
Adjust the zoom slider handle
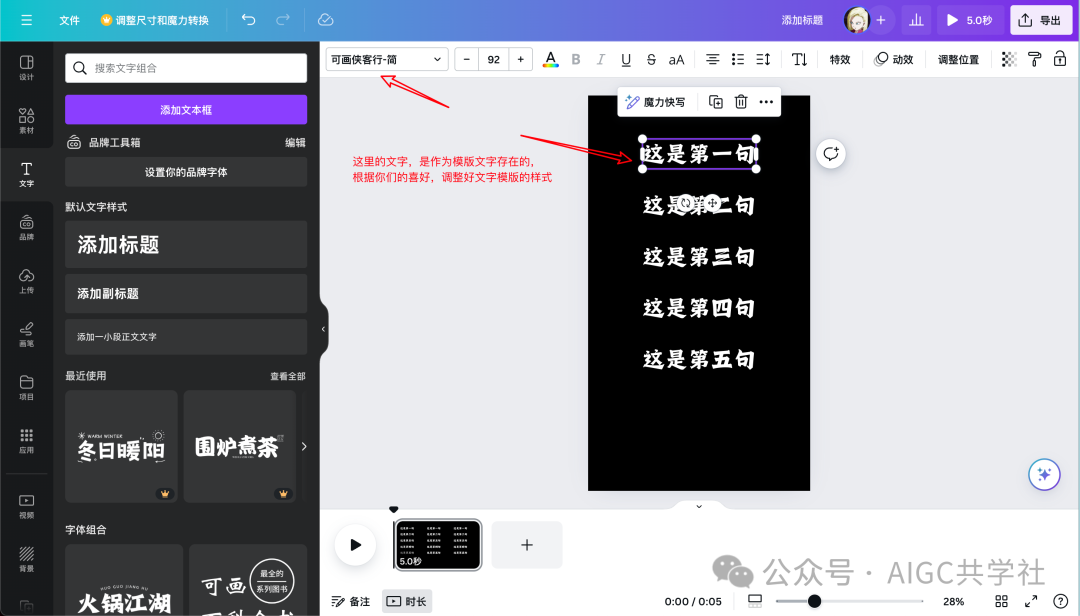pyautogui.click(x=814, y=601)
